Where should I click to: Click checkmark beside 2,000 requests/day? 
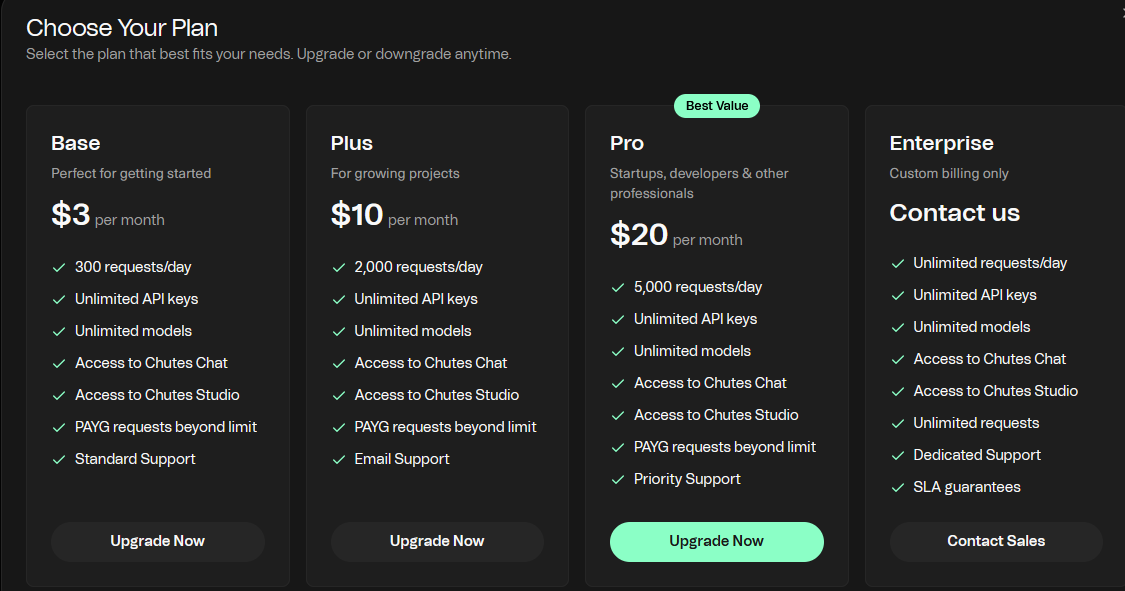(339, 267)
